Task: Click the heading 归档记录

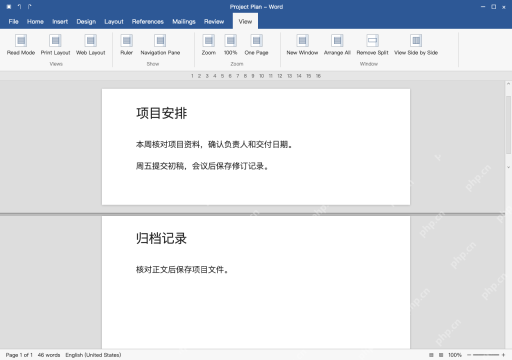Action: point(161,238)
